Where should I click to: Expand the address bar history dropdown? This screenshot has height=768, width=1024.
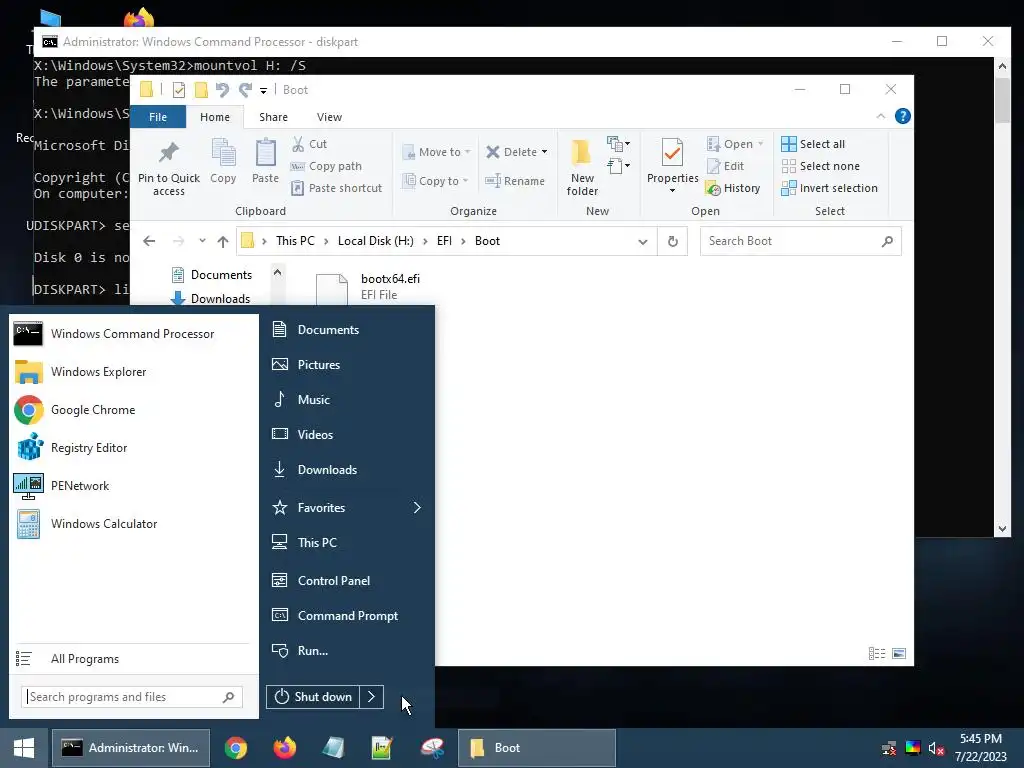[643, 242]
